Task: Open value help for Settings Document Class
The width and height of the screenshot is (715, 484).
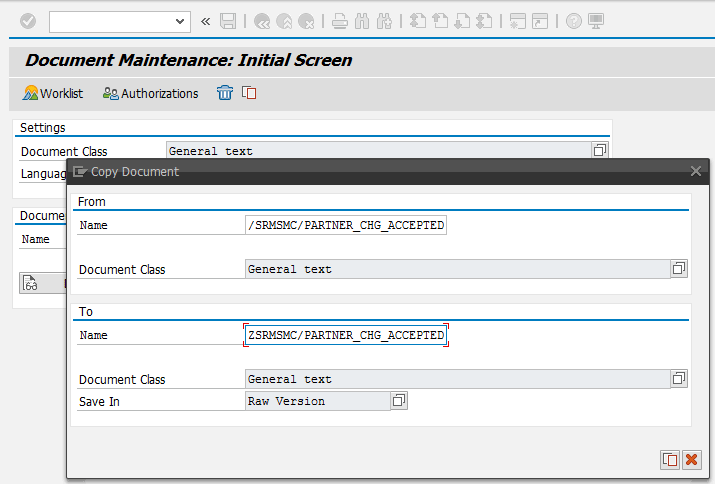Action: click(x=600, y=151)
